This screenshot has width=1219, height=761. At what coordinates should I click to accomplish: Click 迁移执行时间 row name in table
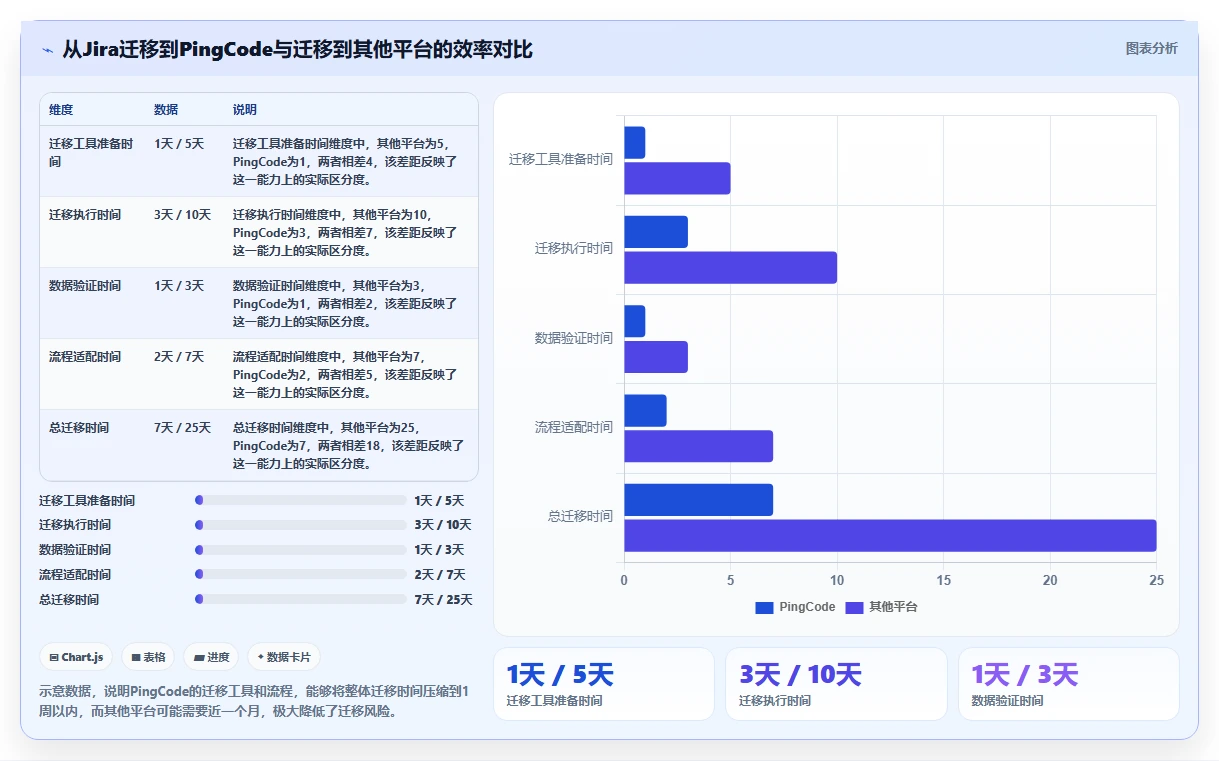tap(85, 214)
